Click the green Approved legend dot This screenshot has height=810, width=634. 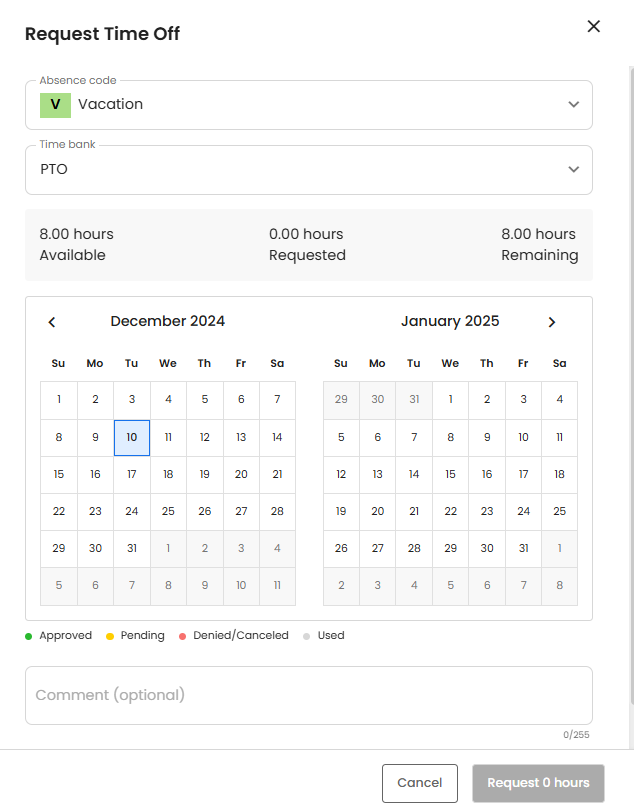click(x=29, y=636)
